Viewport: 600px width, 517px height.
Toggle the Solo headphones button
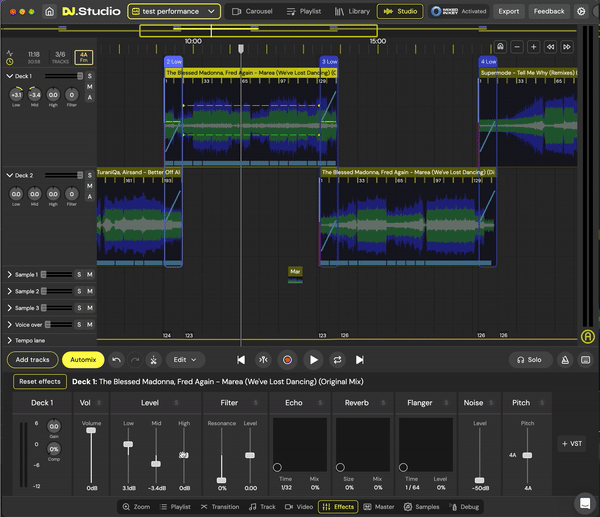[x=531, y=359]
